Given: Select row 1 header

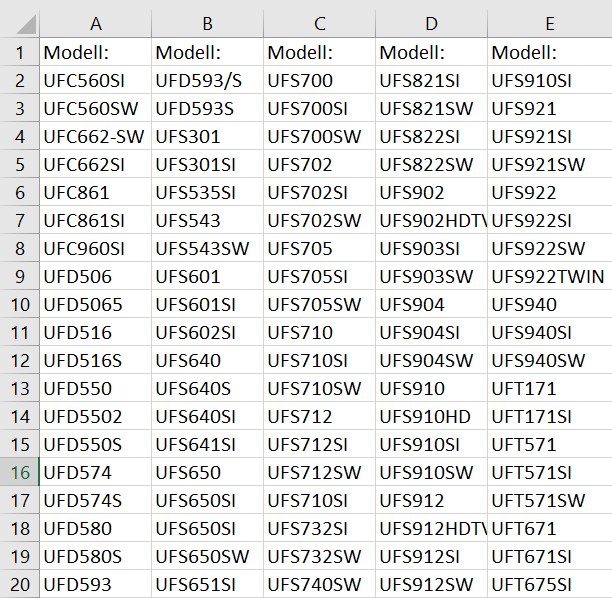Looking at the screenshot, I should [x=19, y=53].
